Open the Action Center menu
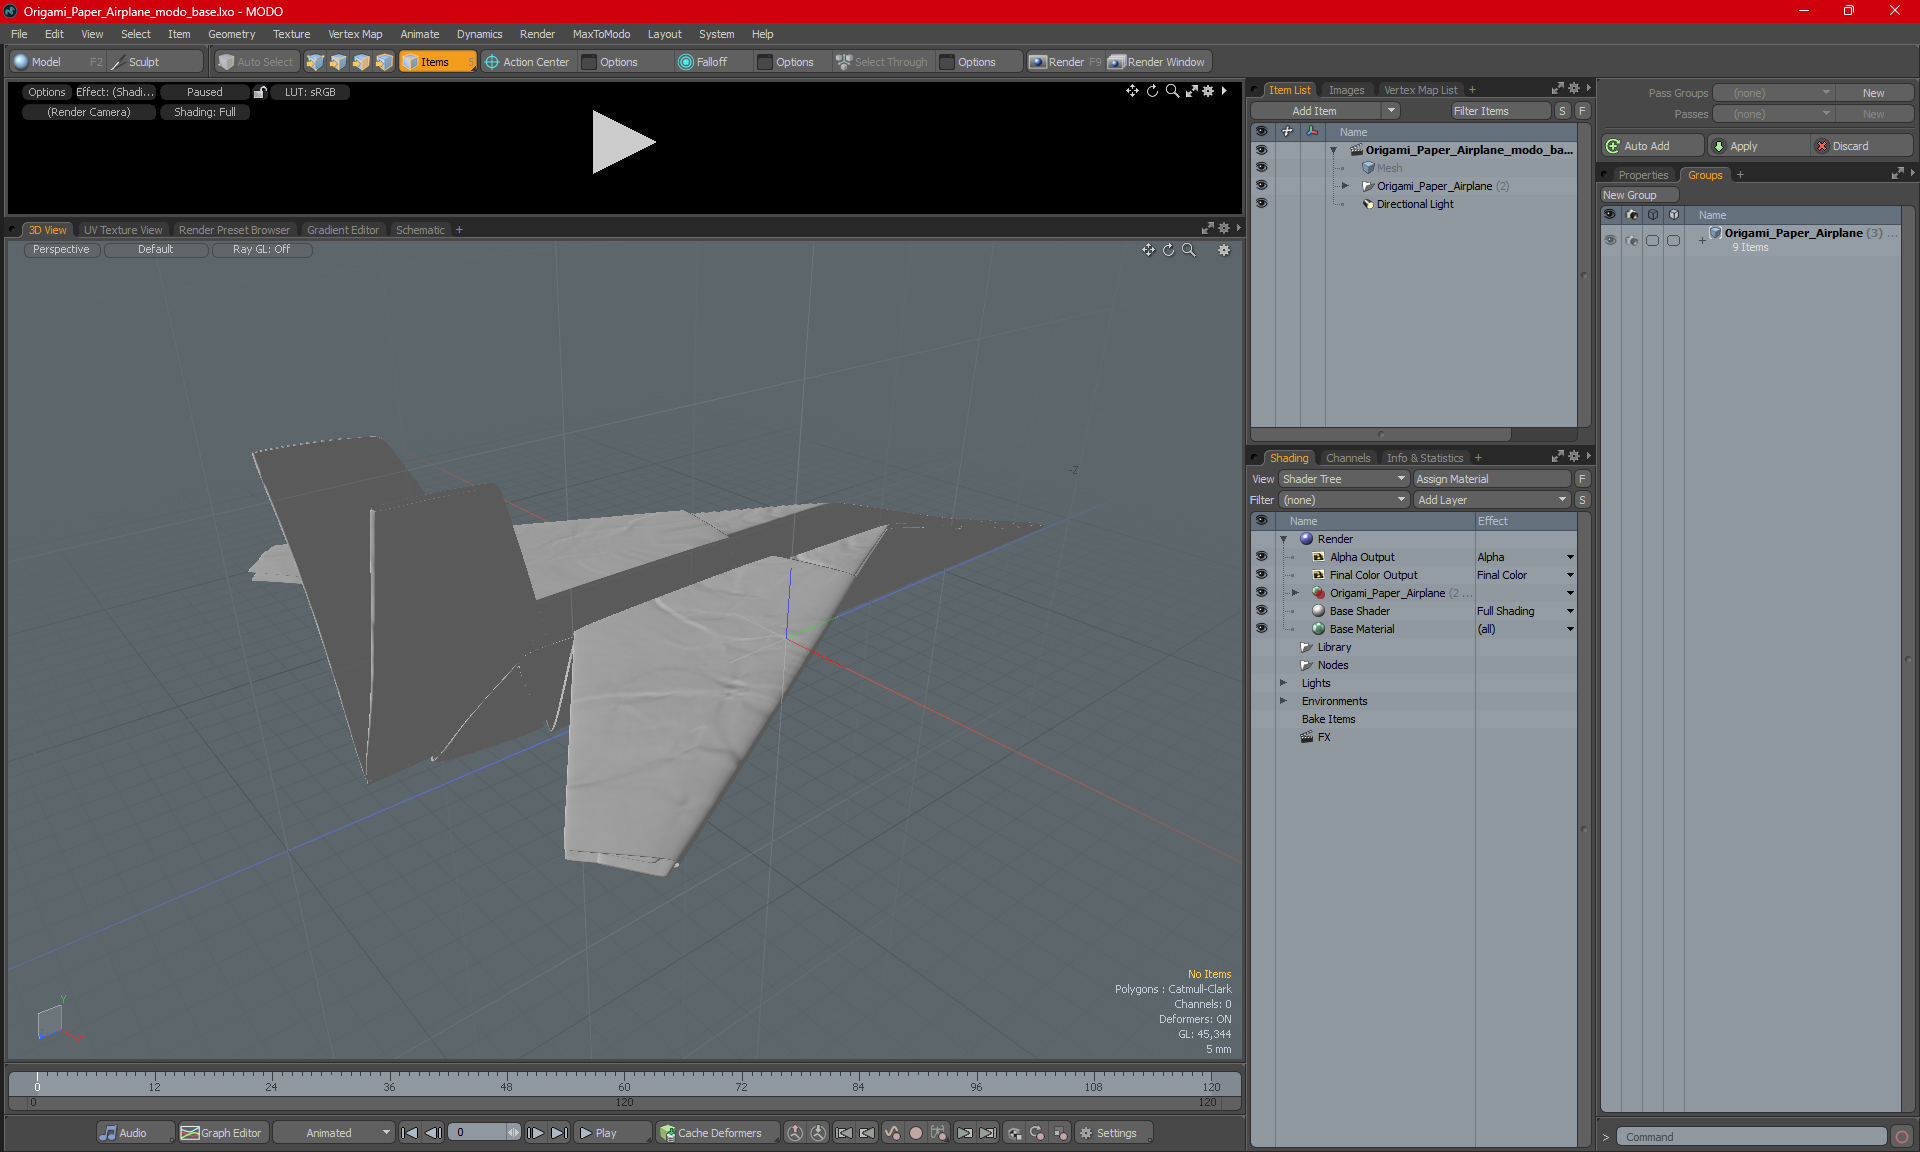This screenshot has width=1920, height=1152. 527,62
